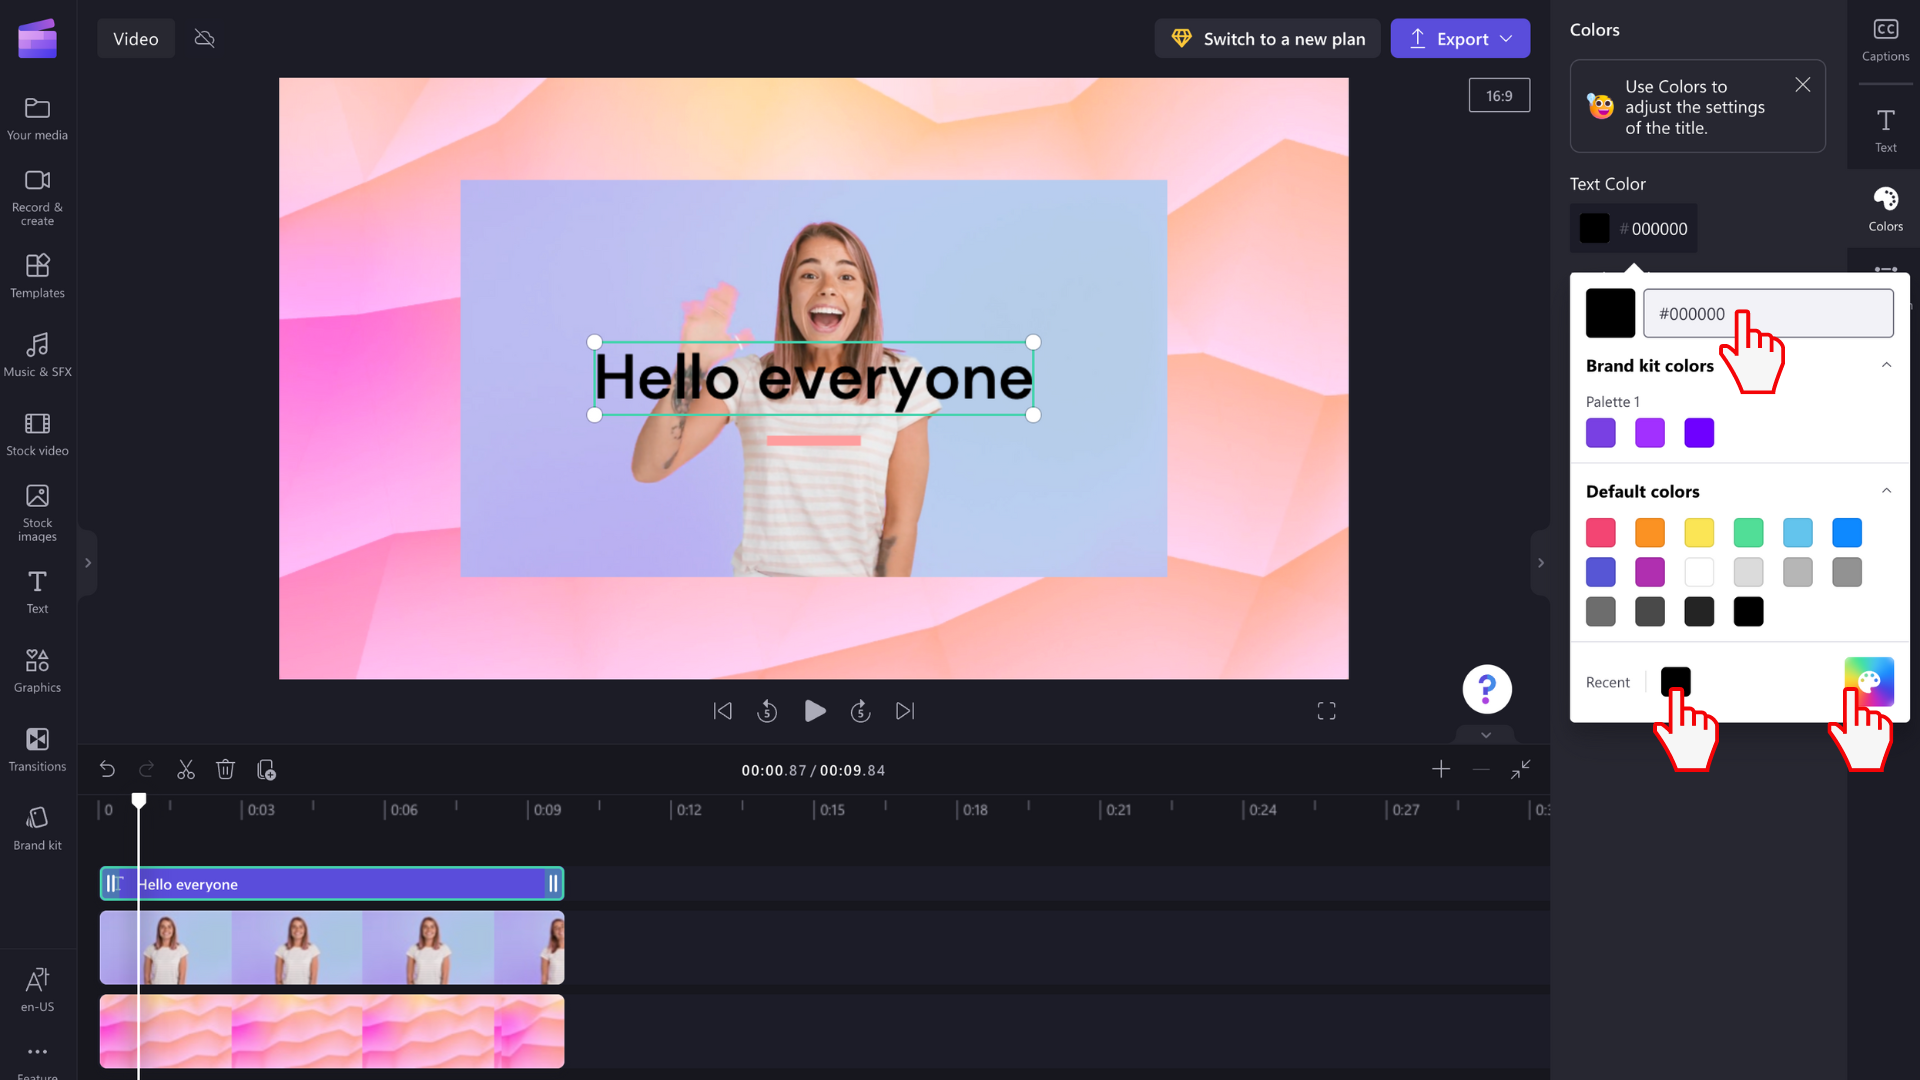Click the Export button

pos(1462,38)
